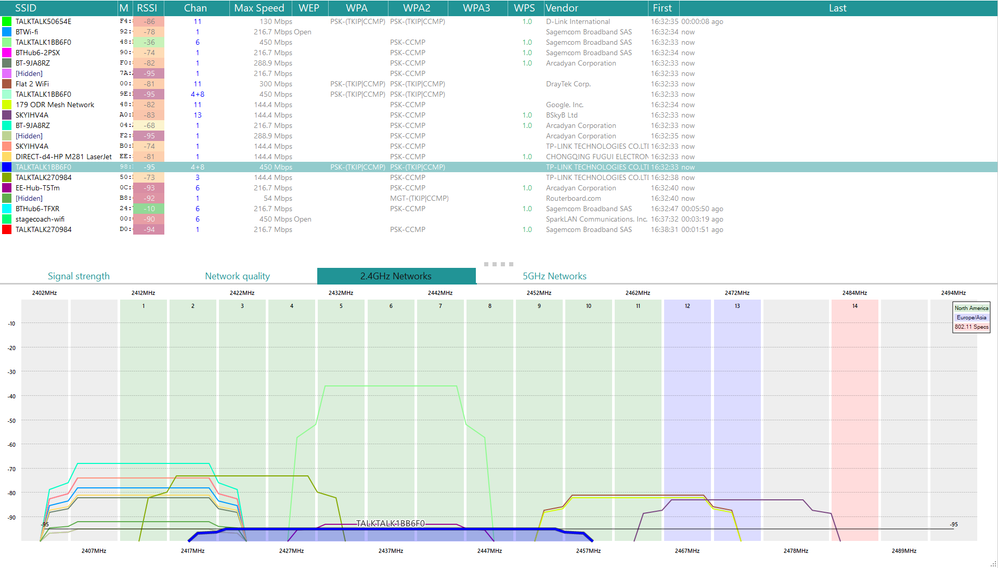
Task: Sort by the Vendor column header
Action: (596, 8)
